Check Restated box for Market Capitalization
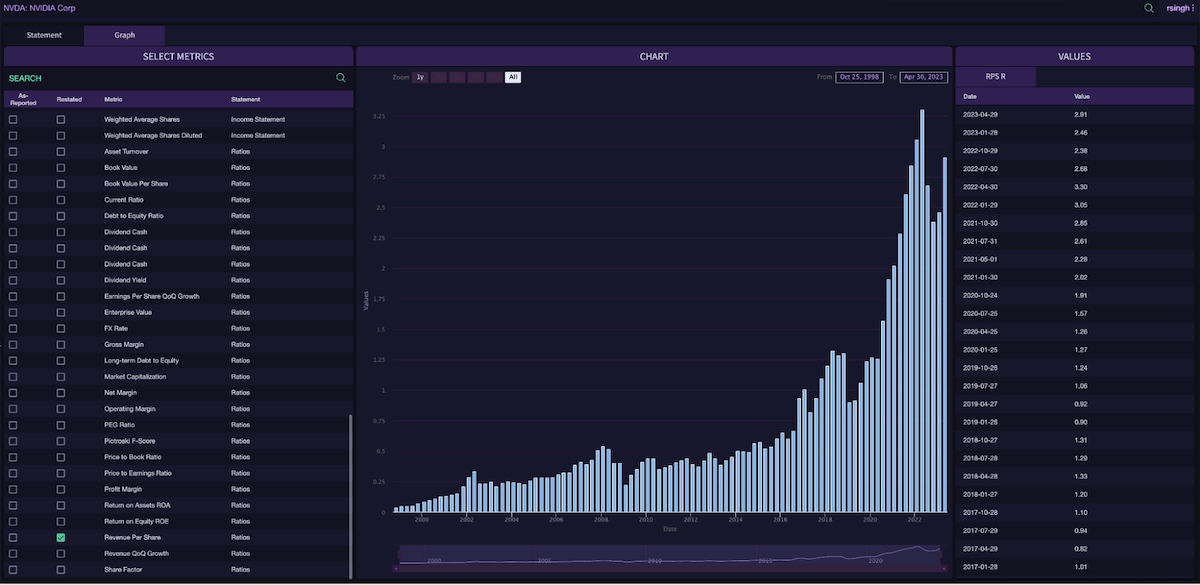The height and width of the screenshot is (585, 1200). point(61,377)
